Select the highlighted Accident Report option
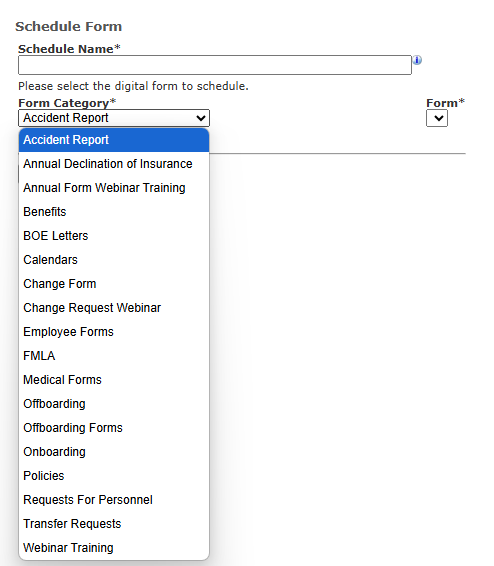The width and height of the screenshot is (494, 566). coord(114,140)
